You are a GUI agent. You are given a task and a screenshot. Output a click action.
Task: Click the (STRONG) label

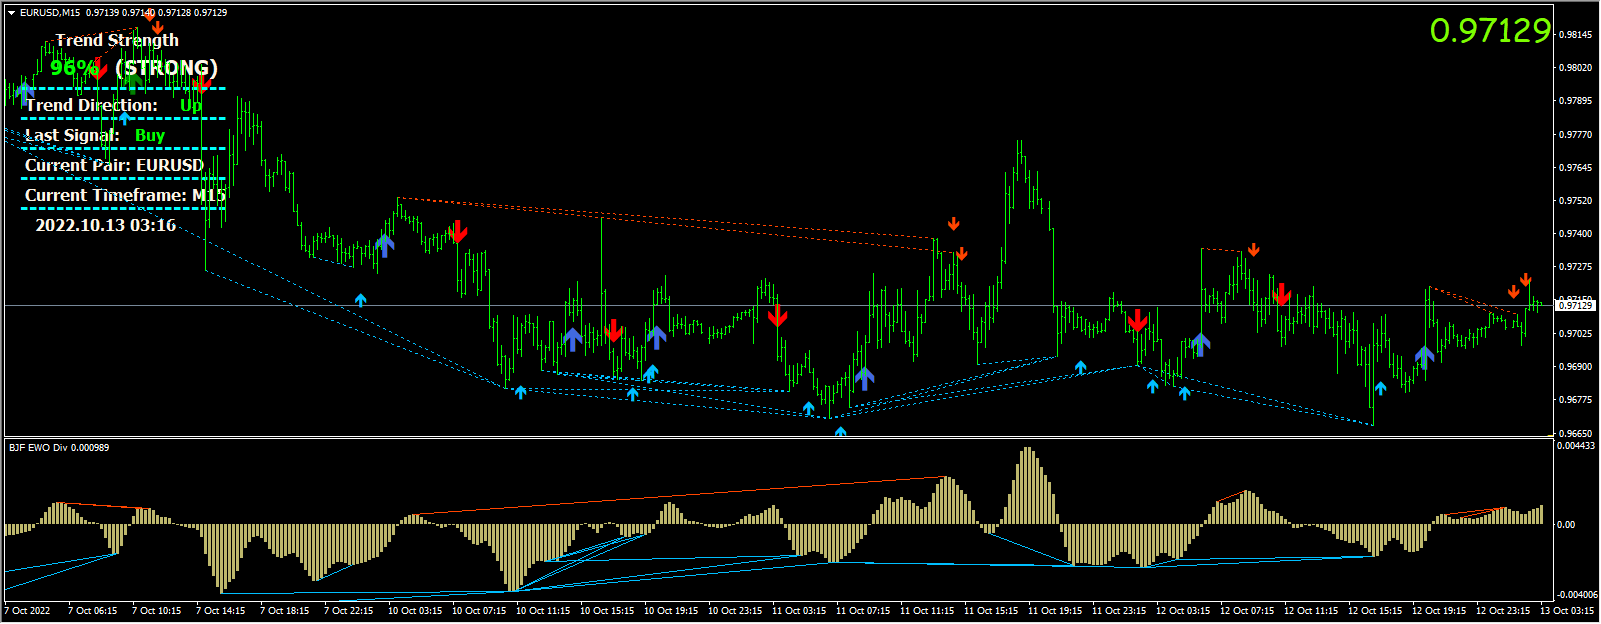pos(166,68)
